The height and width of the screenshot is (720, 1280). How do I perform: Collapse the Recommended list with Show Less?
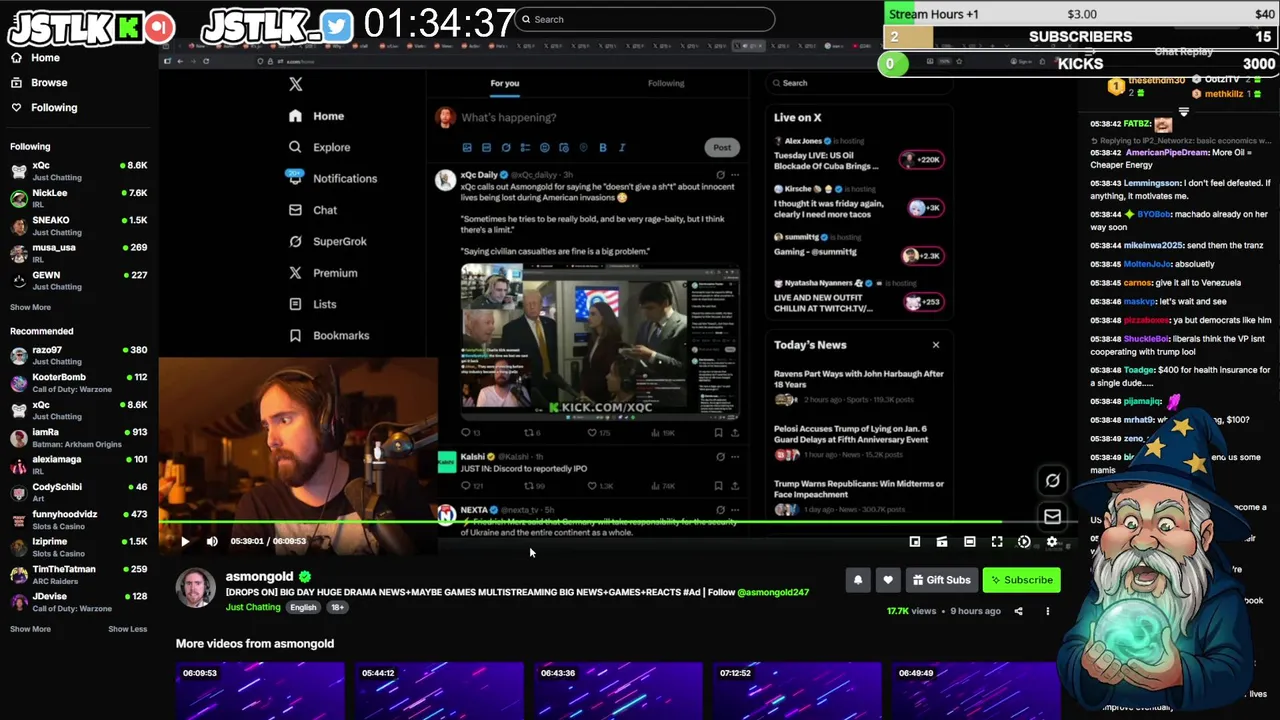click(127, 629)
